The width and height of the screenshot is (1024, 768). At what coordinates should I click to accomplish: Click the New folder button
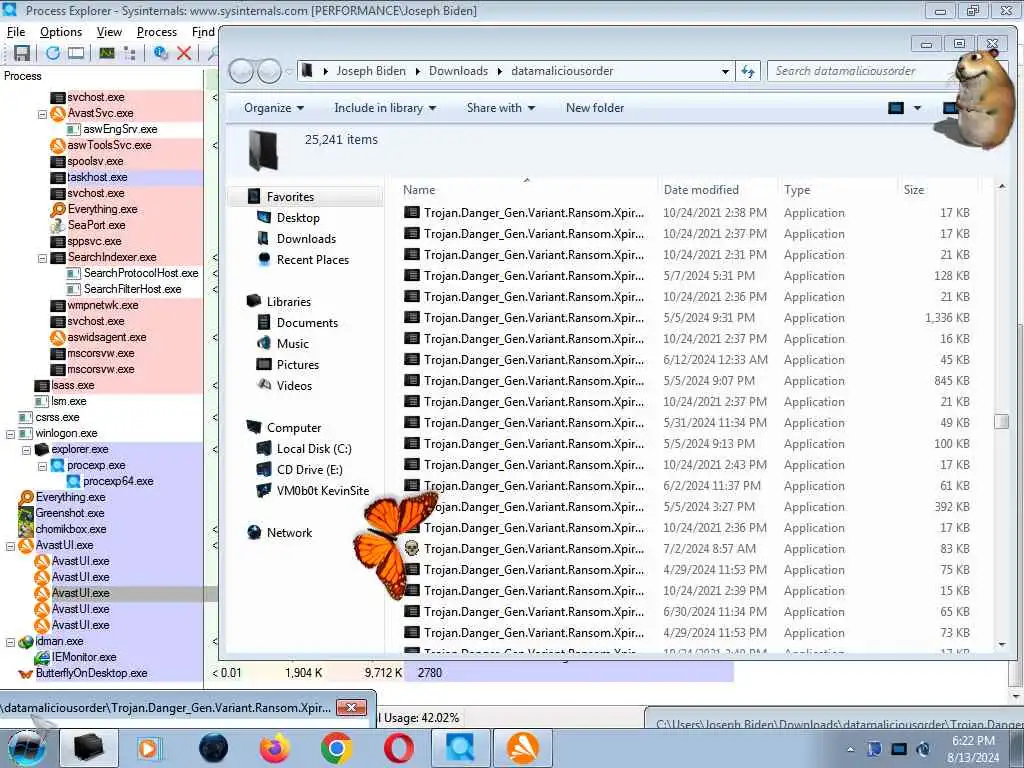pos(595,108)
